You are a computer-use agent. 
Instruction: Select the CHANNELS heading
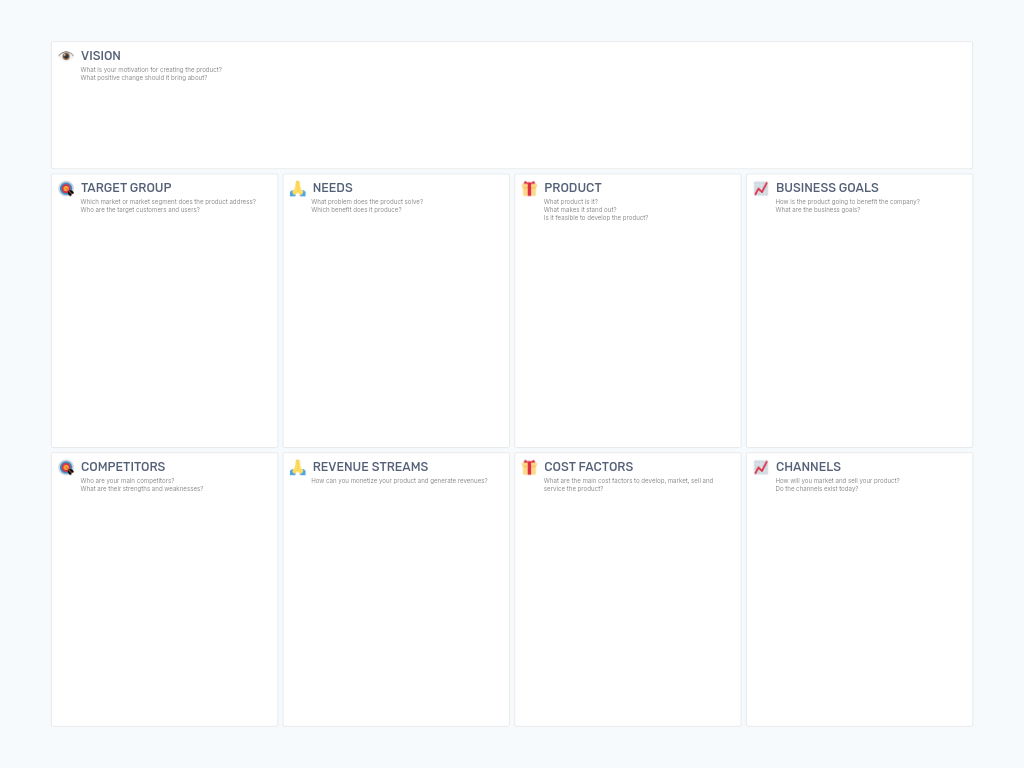808,467
